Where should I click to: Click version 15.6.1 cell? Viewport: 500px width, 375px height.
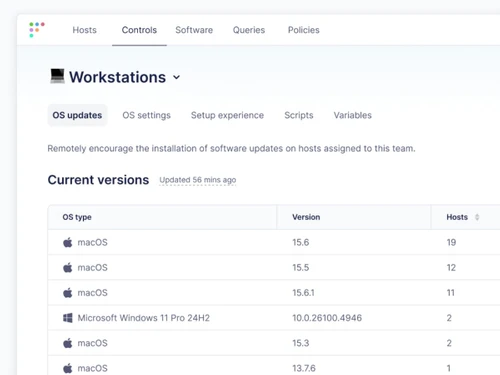(x=303, y=293)
